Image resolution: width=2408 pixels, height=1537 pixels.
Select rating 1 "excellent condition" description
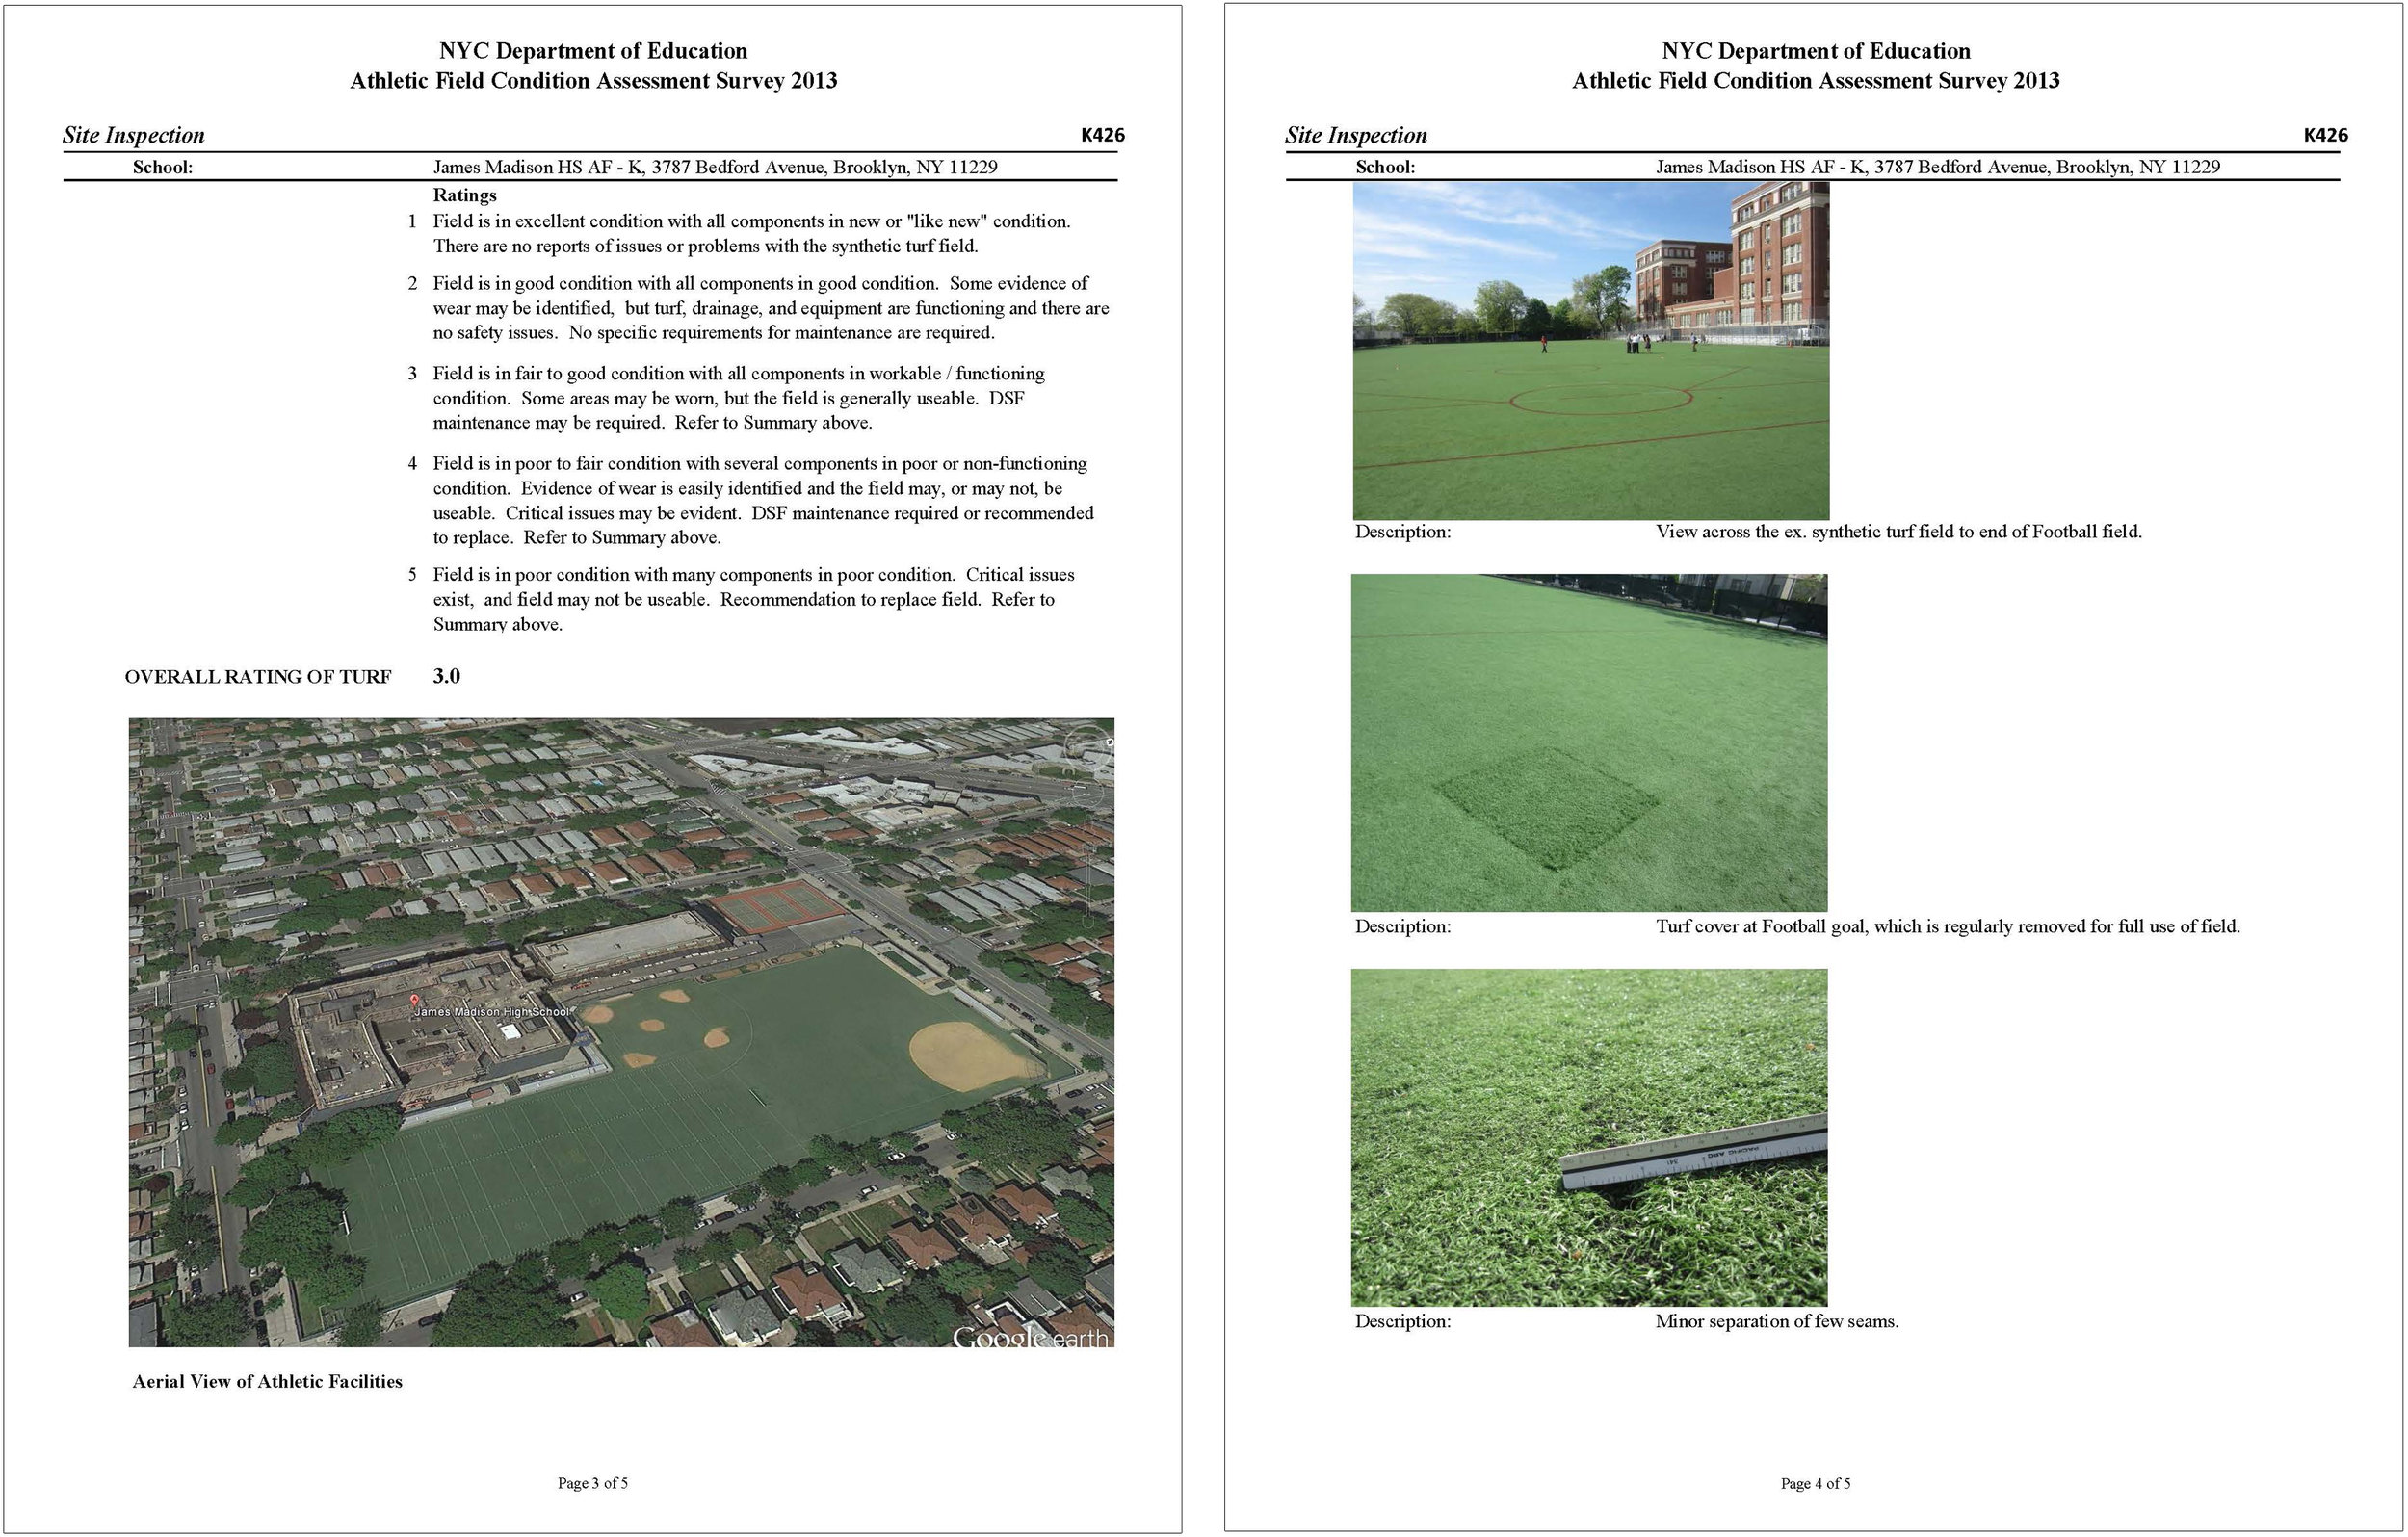click(x=751, y=233)
